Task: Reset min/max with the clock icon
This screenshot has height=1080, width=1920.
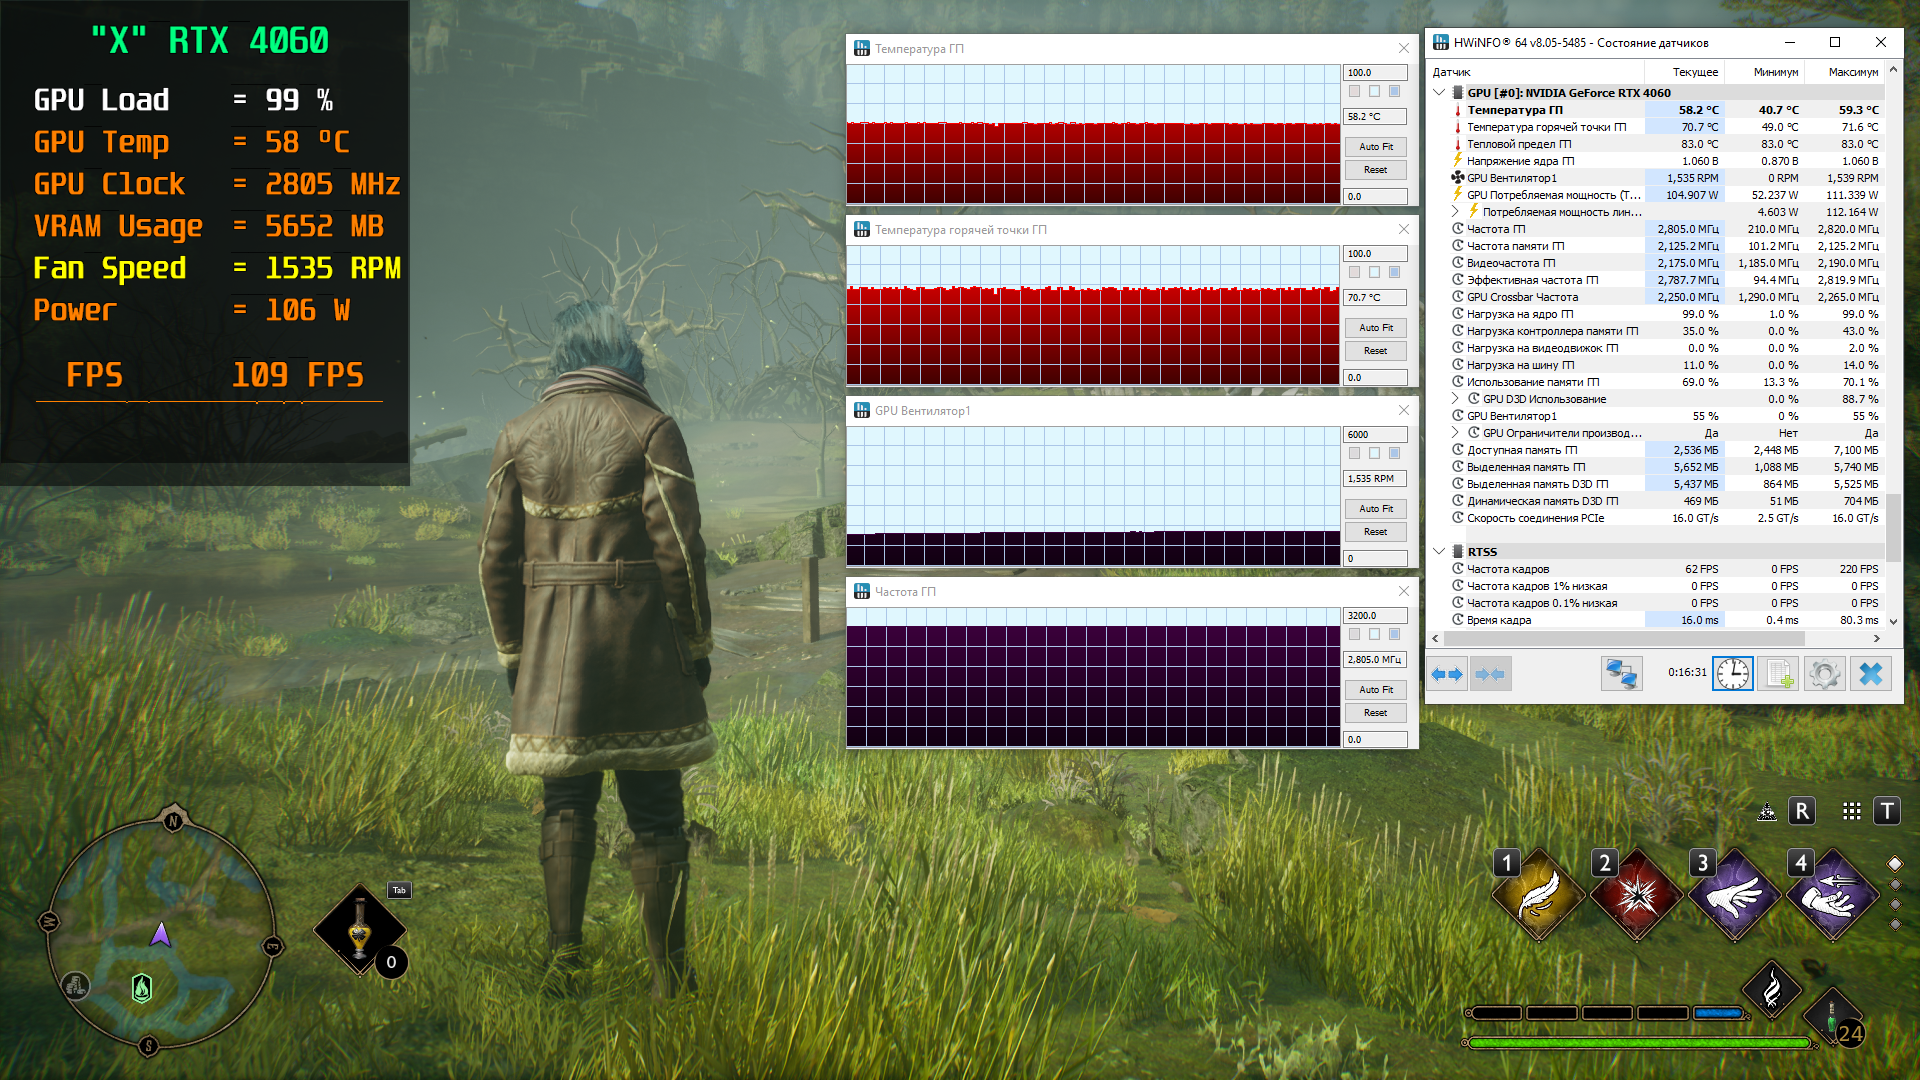Action: (x=1733, y=674)
